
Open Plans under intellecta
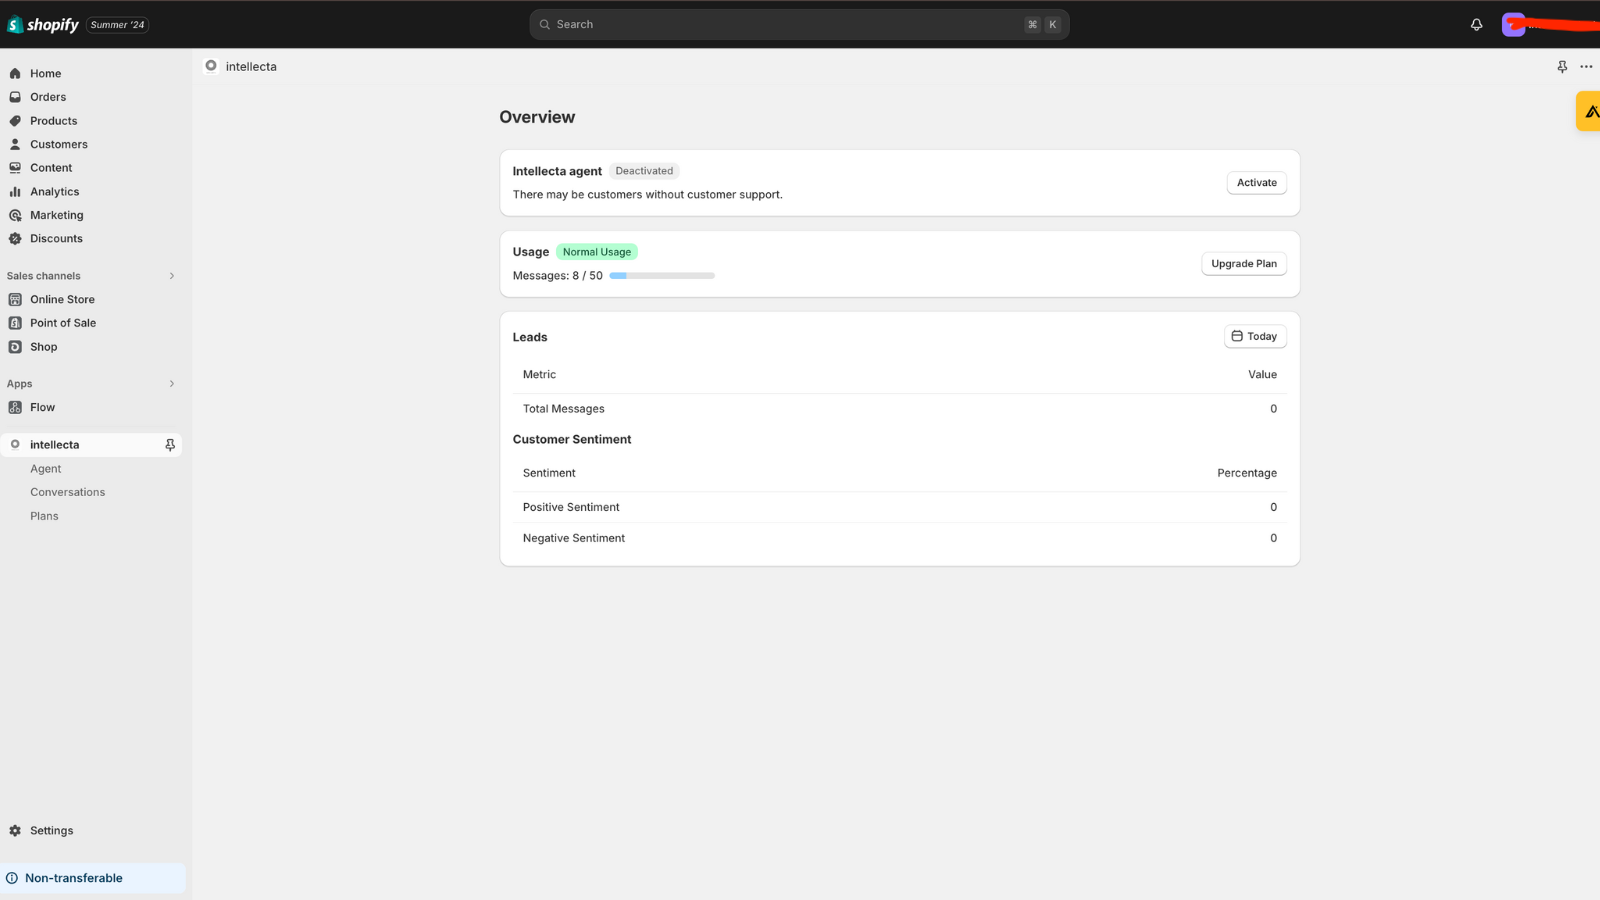pyautogui.click(x=44, y=516)
